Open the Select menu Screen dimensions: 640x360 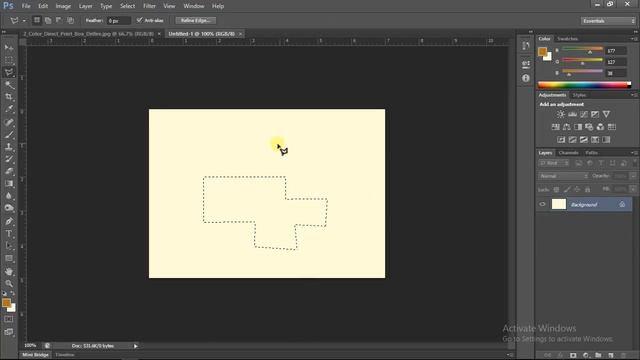click(x=127, y=6)
